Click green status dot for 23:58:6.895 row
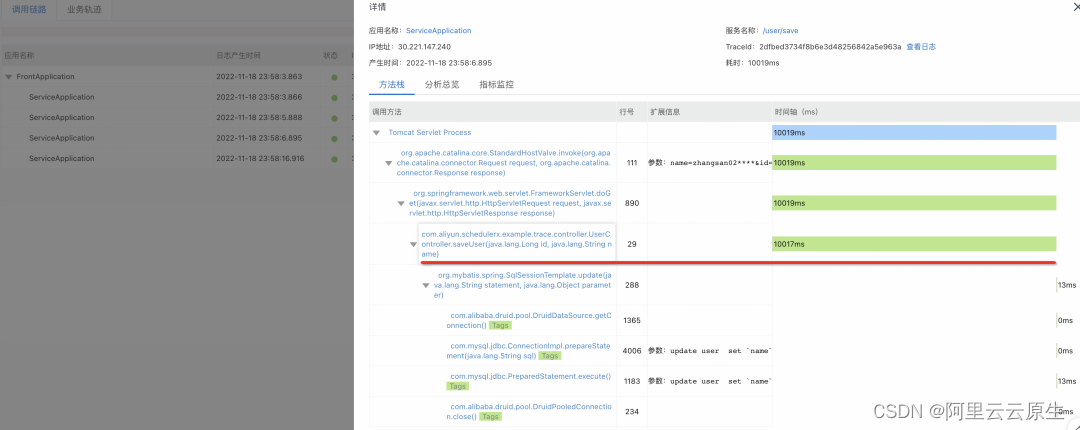Screen dimensions: 1080x430 point(334,139)
